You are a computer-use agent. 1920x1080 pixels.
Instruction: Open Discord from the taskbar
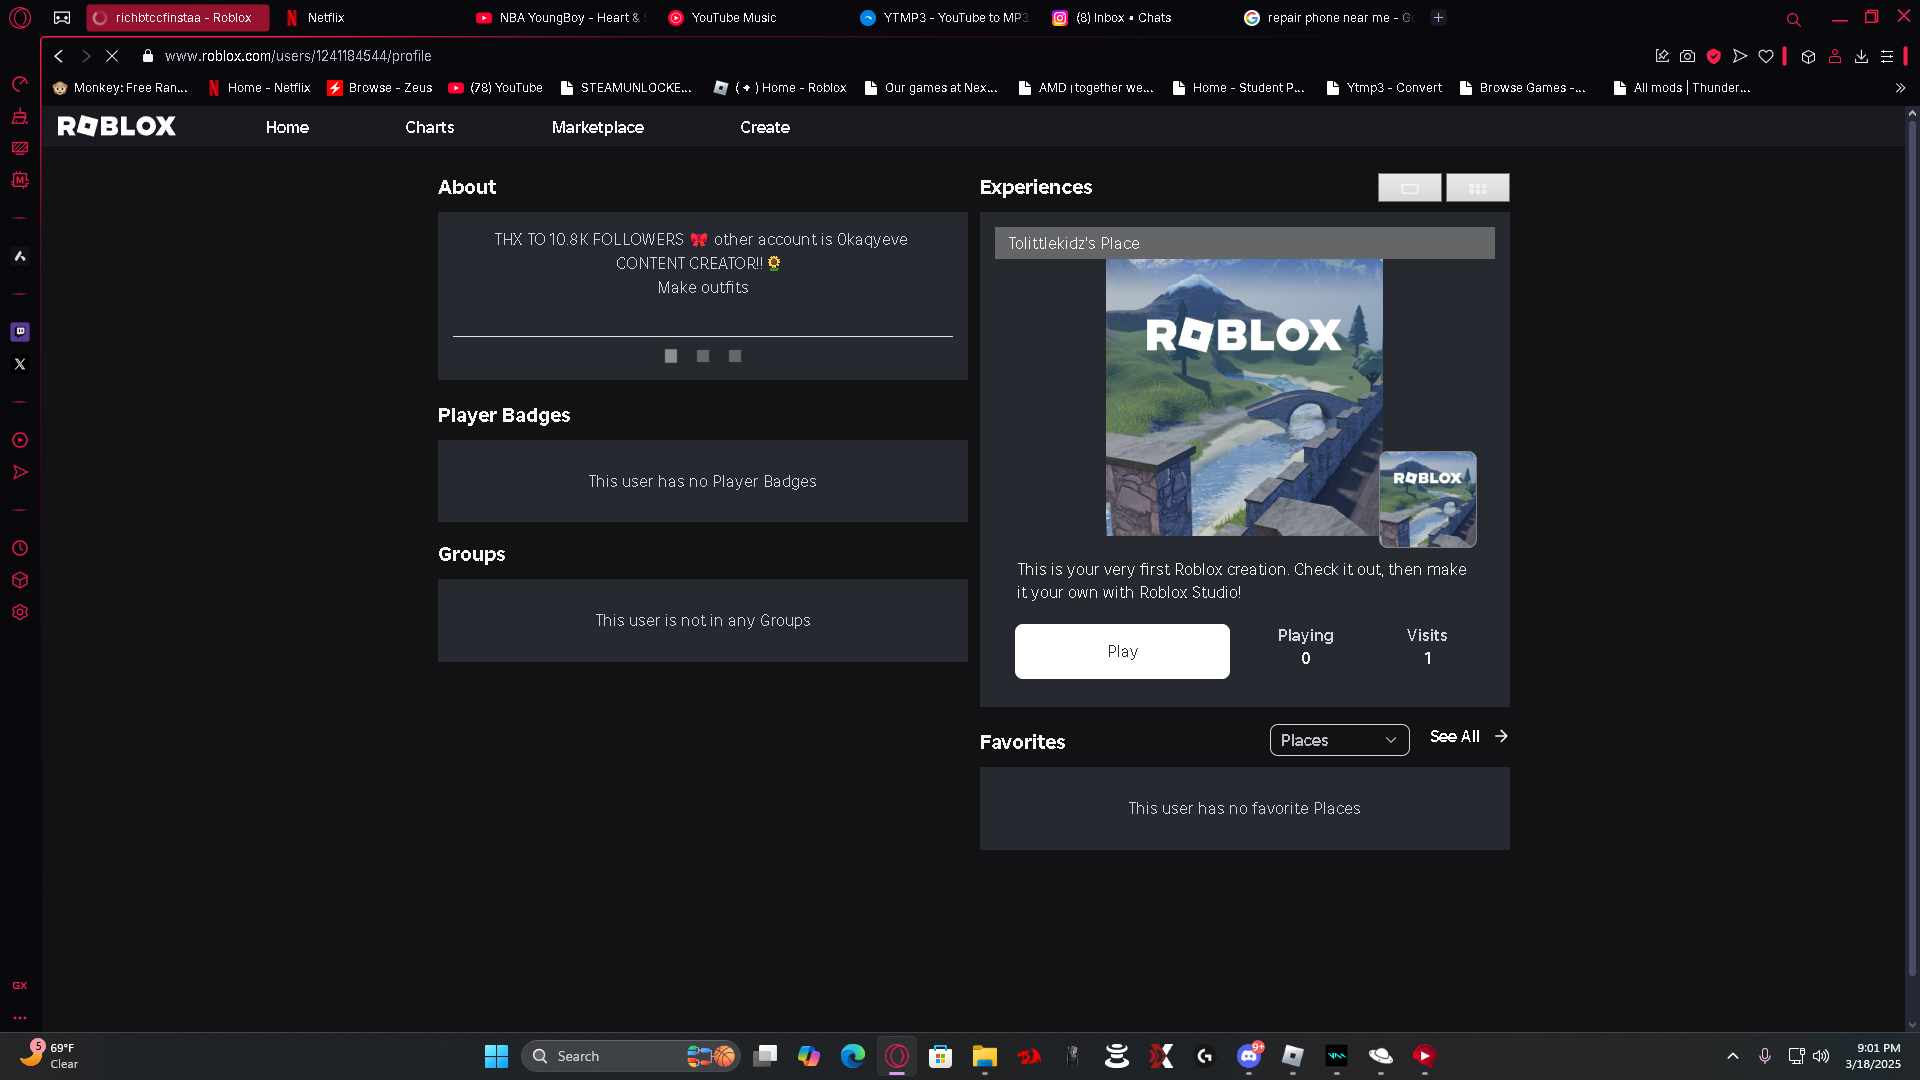click(x=1249, y=1056)
